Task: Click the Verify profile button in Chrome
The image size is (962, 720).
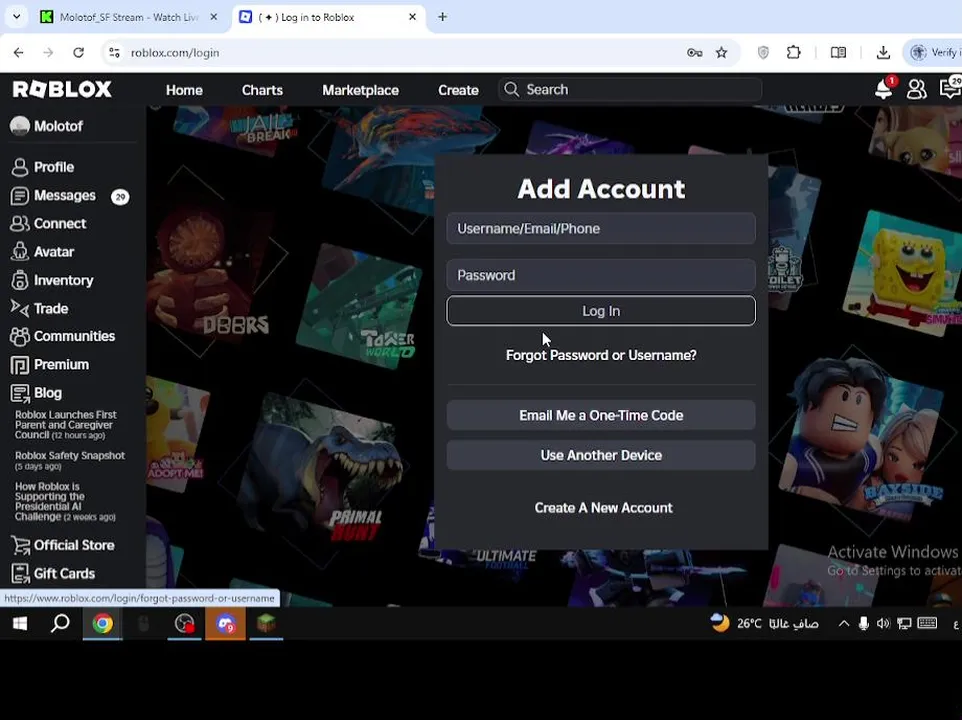Action: pyautogui.click(x=933, y=53)
